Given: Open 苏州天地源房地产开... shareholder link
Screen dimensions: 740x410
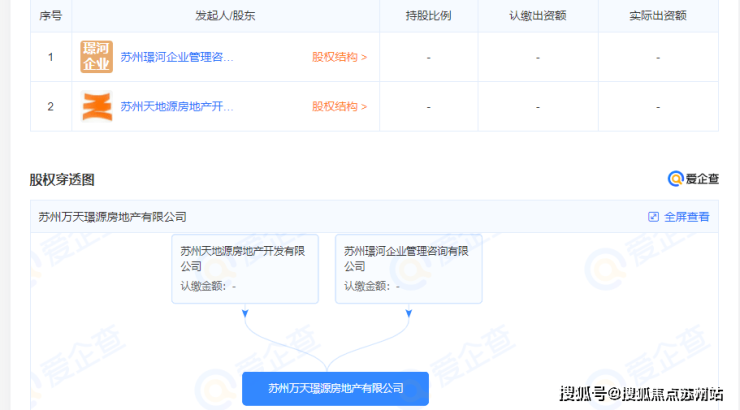Looking at the screenshot, I should (177, 106).
